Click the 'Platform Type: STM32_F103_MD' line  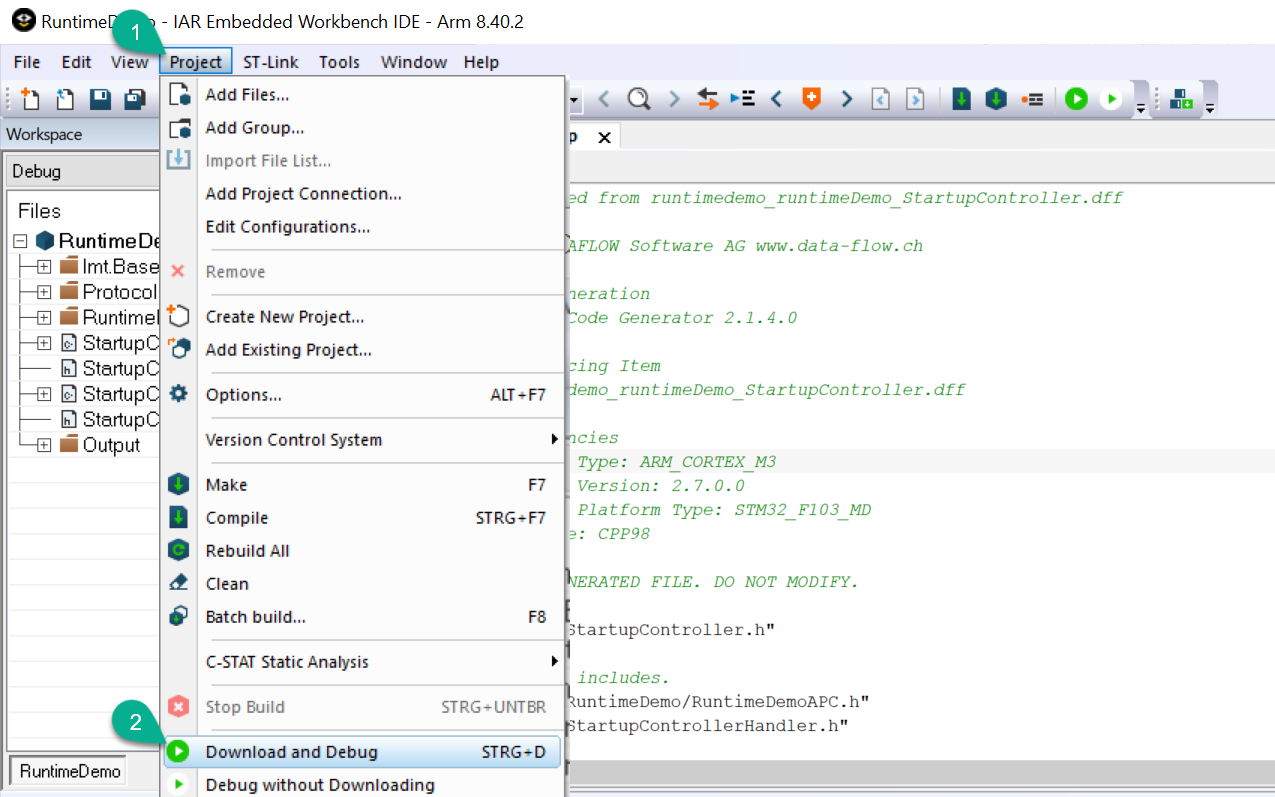point(724,510)
